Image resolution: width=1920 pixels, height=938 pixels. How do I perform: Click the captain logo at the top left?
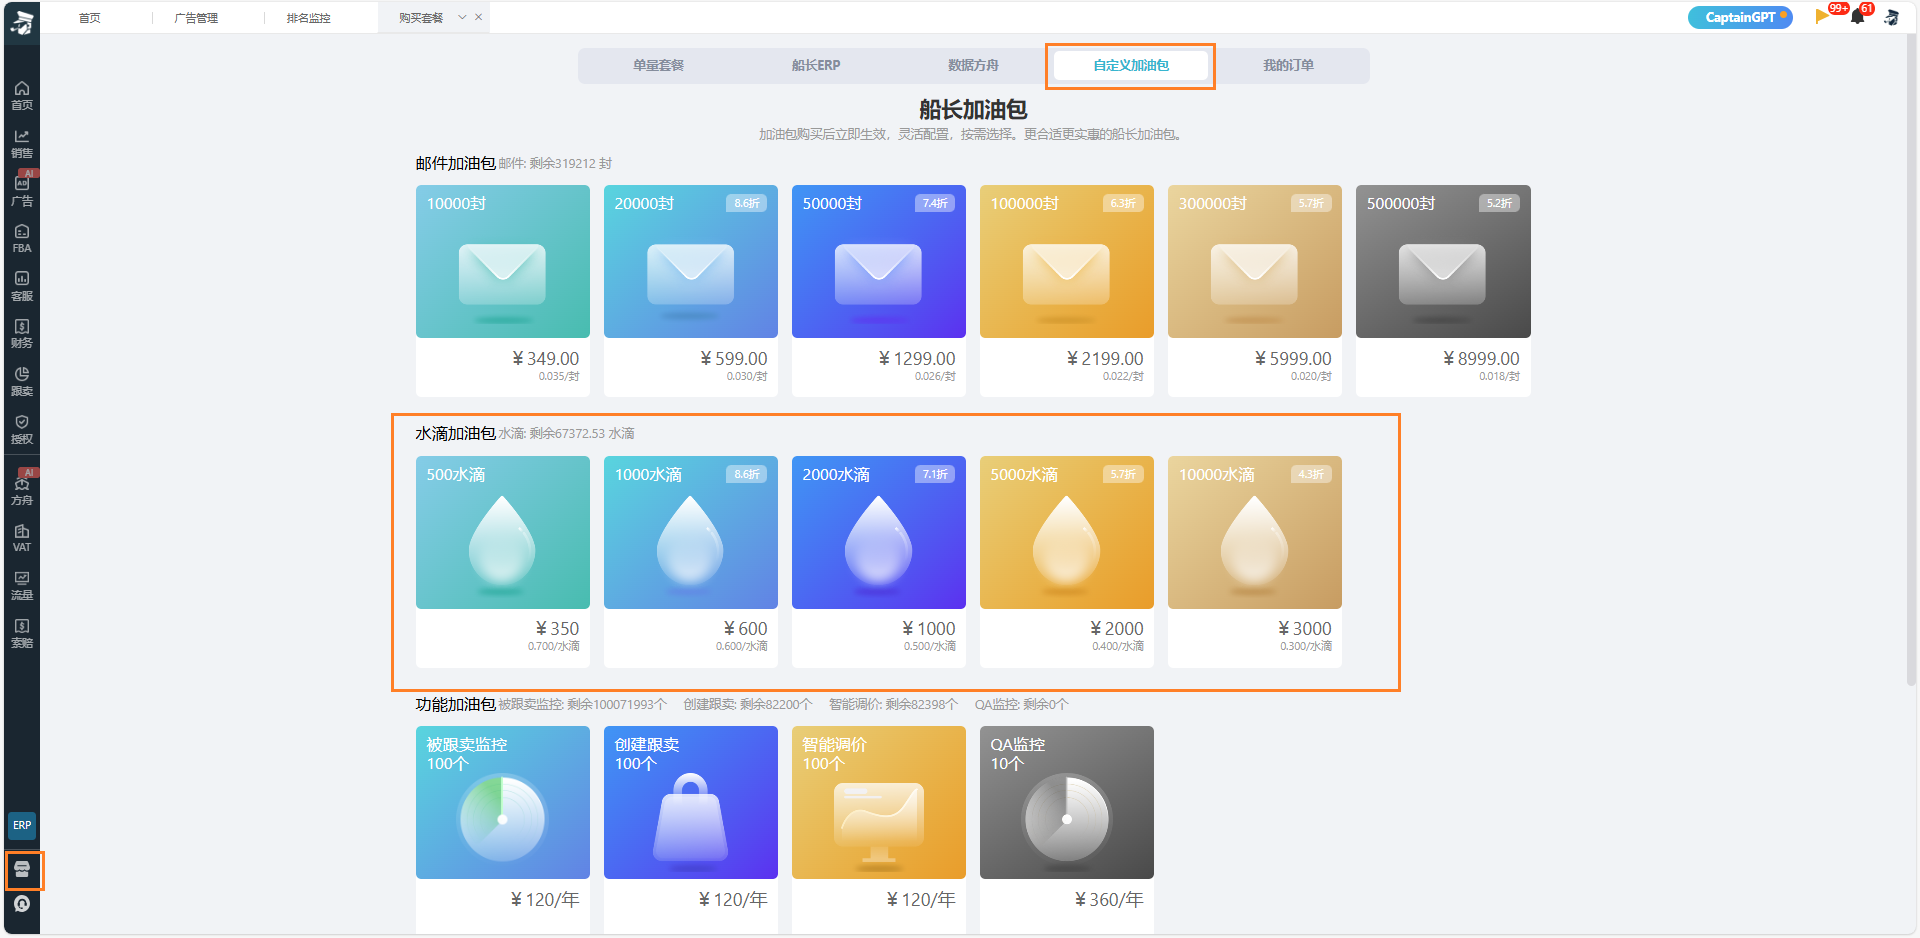pyautogui.click(x=22, y=22)
